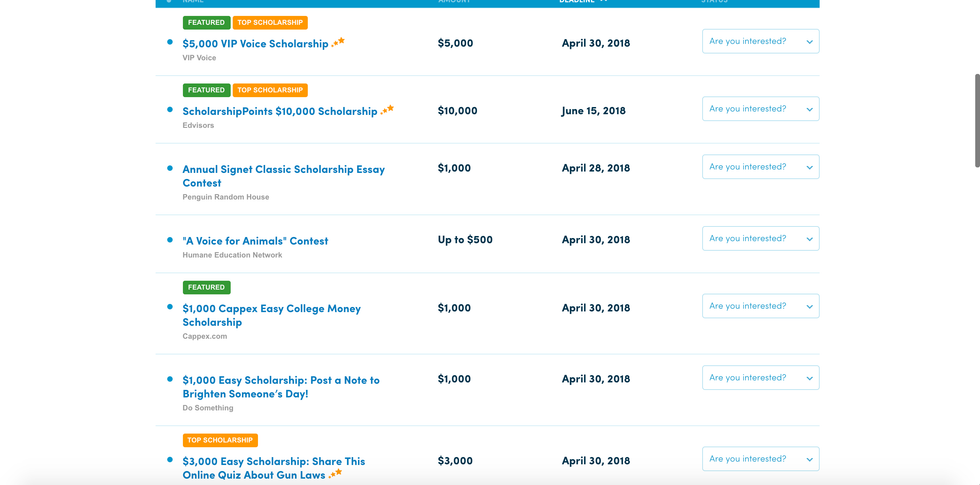Open "Are you interested?" for Signet Classic Essay
Viewport: 980px width, 485px height.
point(760,167)
